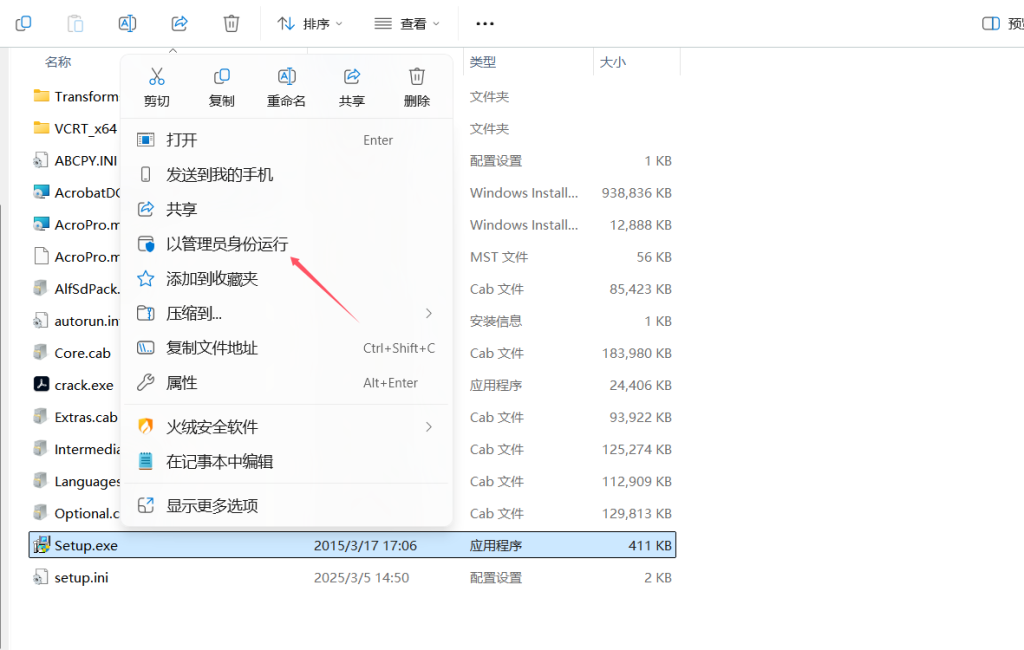This screenshot has width=1024, height=650.
Task: Click the Copy icon in the Explorer toolbar
Action: tap(23, 22)
